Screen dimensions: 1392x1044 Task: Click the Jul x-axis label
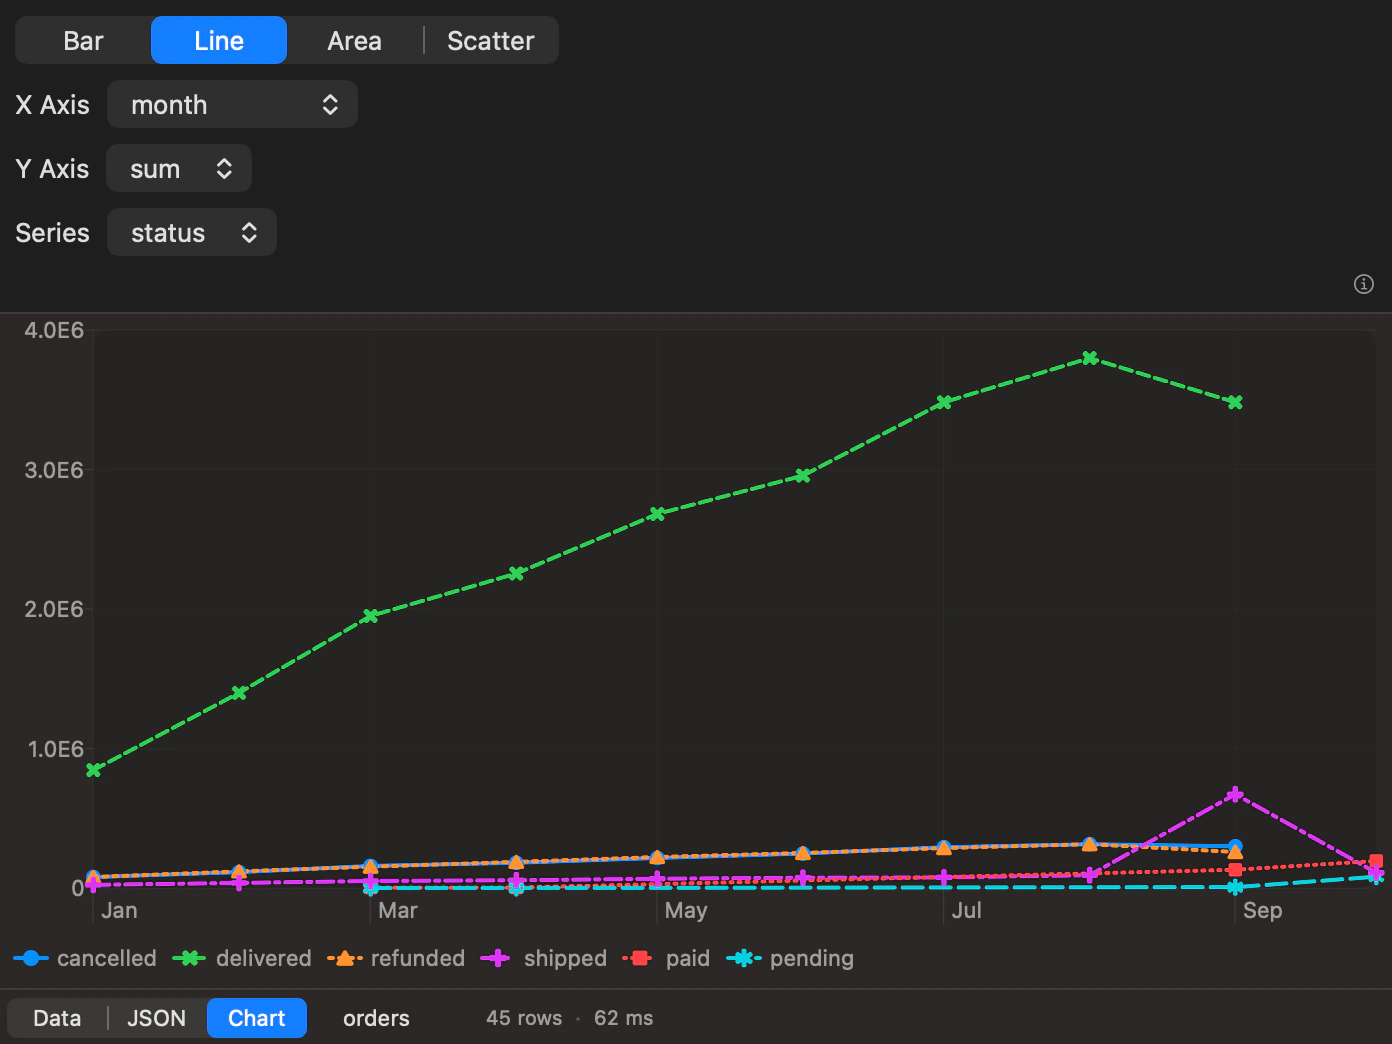coord(966,910)
